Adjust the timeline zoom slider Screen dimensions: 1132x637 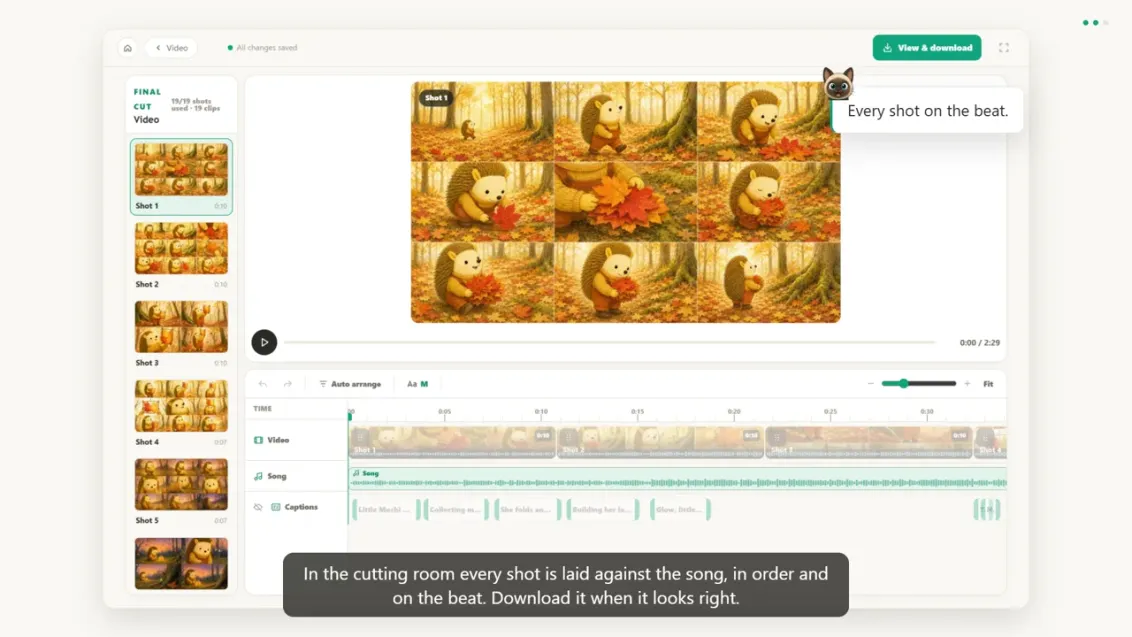[x=918, y=384]
